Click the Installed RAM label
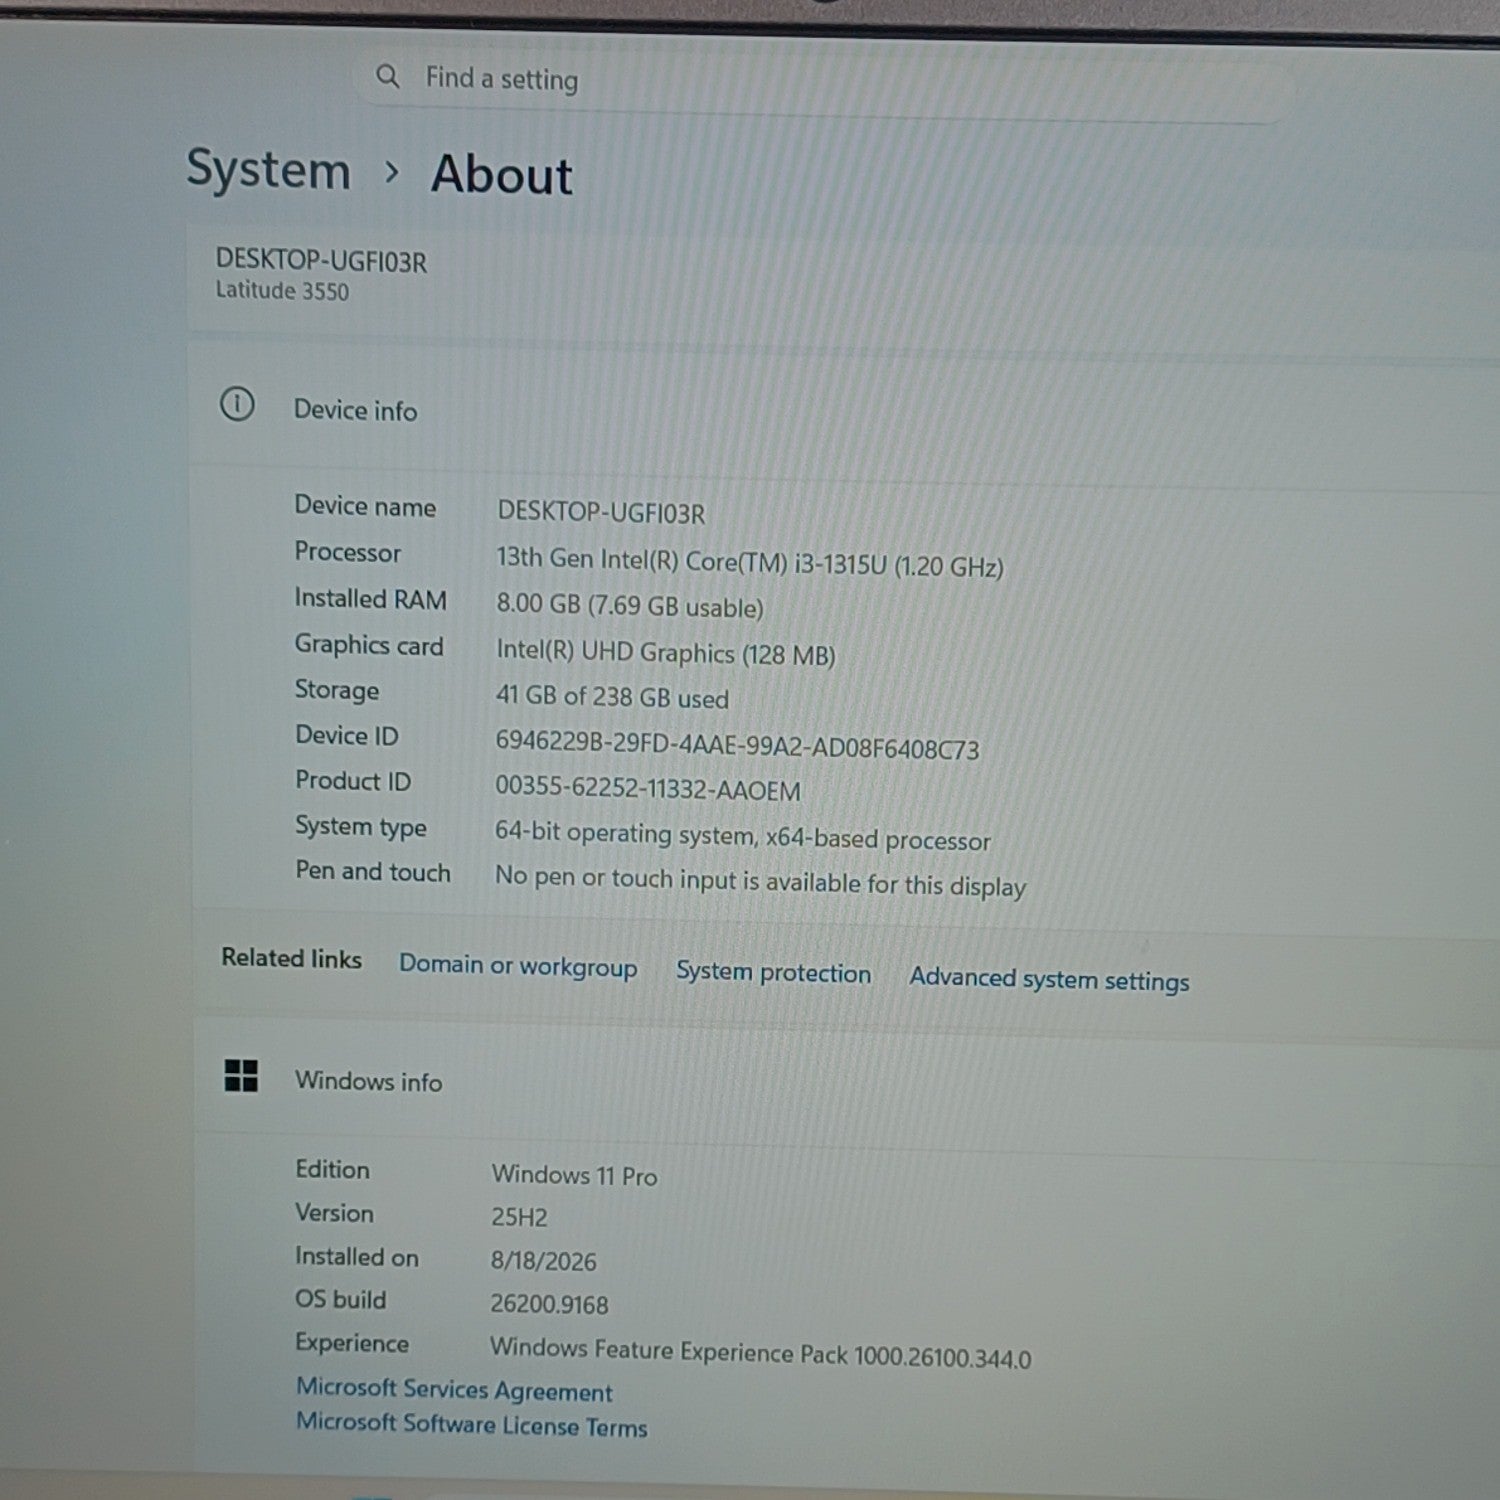1500x1500 pixels. tap(370, 598)
